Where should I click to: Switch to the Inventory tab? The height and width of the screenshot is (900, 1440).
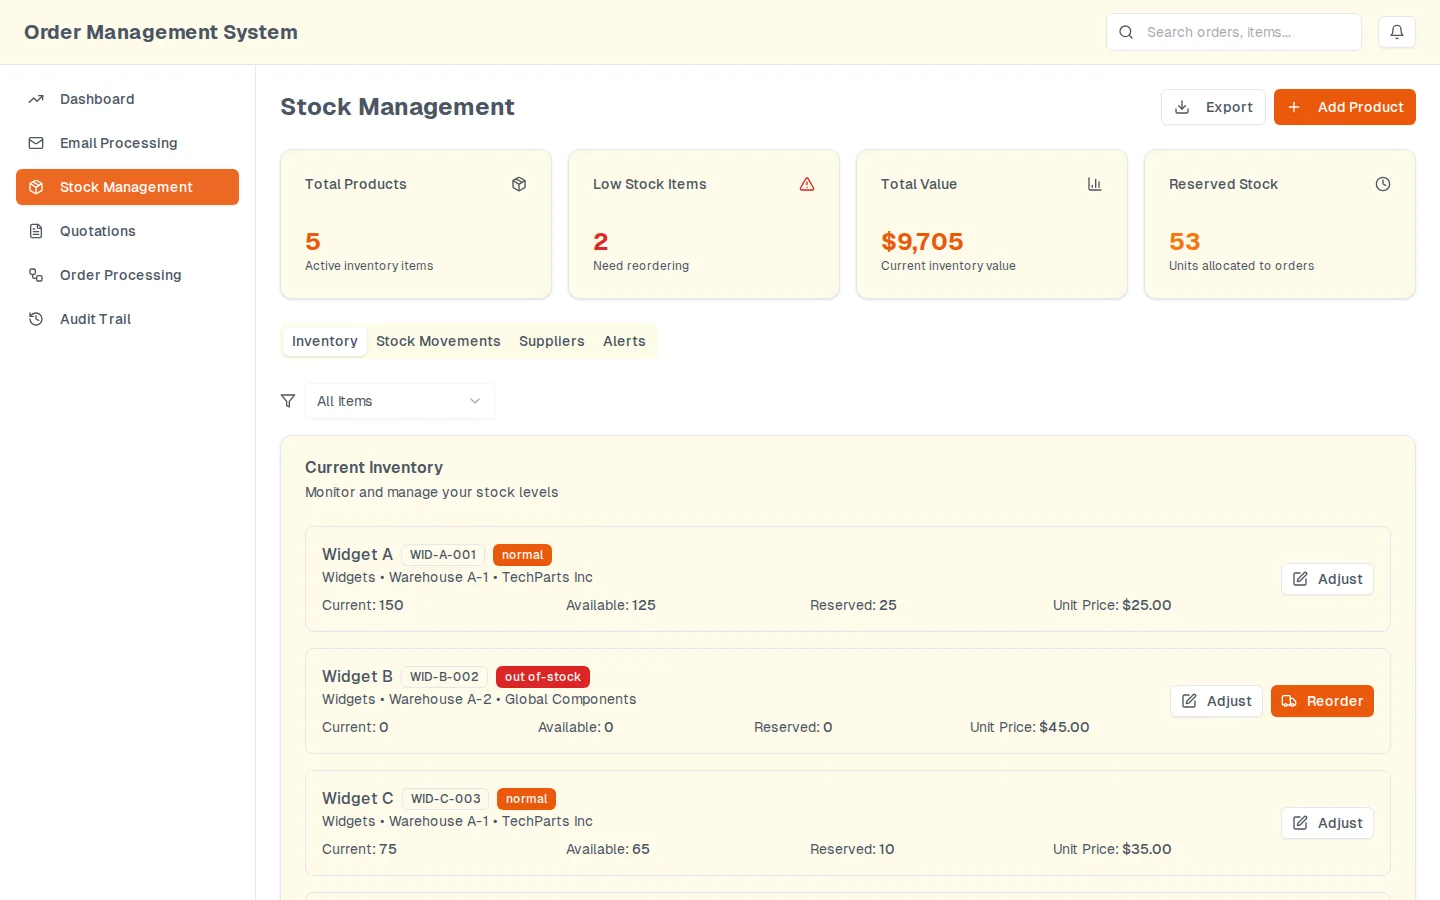(324, 341)
